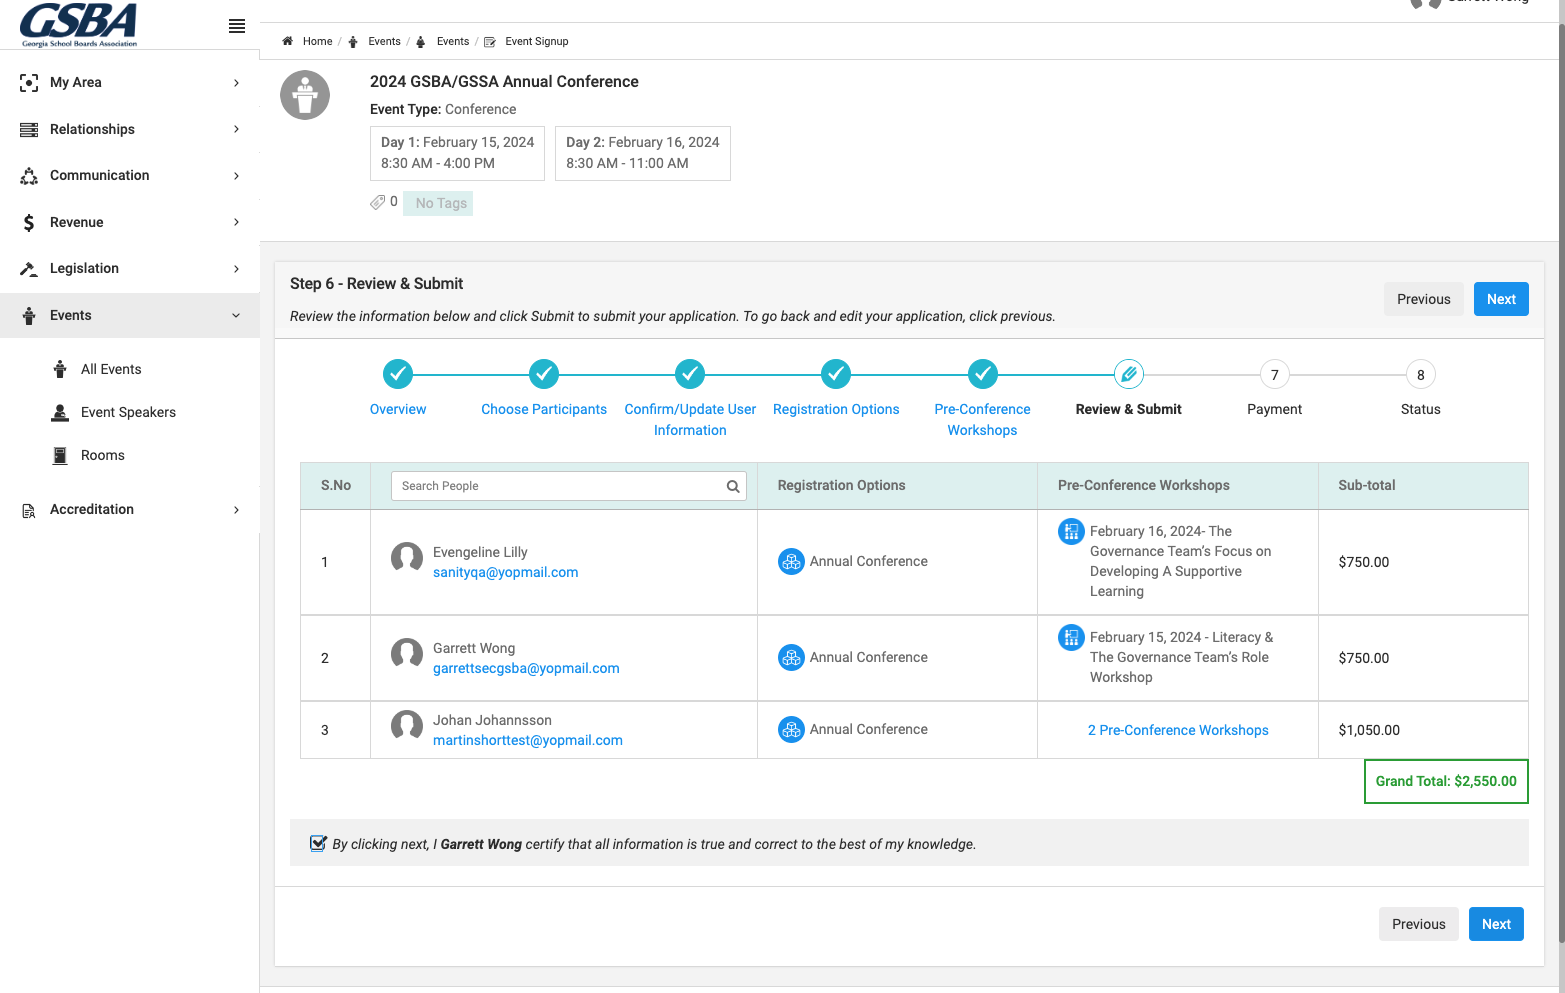This screenshot has height=993, width=1565.
Task: Click Garrett Wong's workshop icon
Action: point(1071,637)
